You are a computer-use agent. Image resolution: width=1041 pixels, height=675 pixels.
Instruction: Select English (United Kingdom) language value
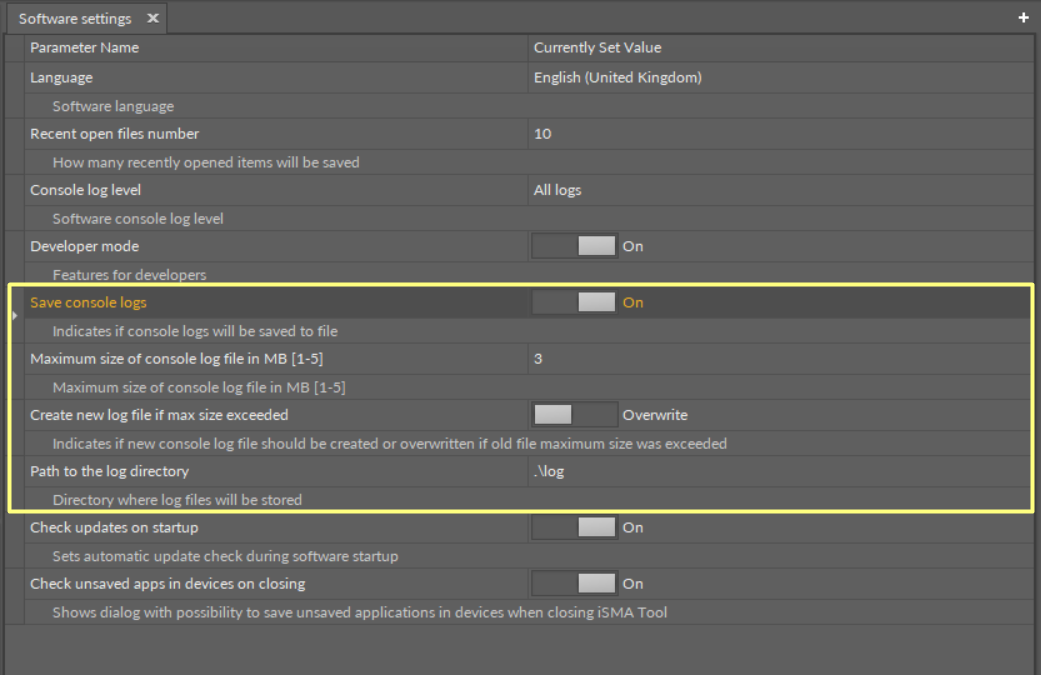pyautogui.click(x=617, y=77)
